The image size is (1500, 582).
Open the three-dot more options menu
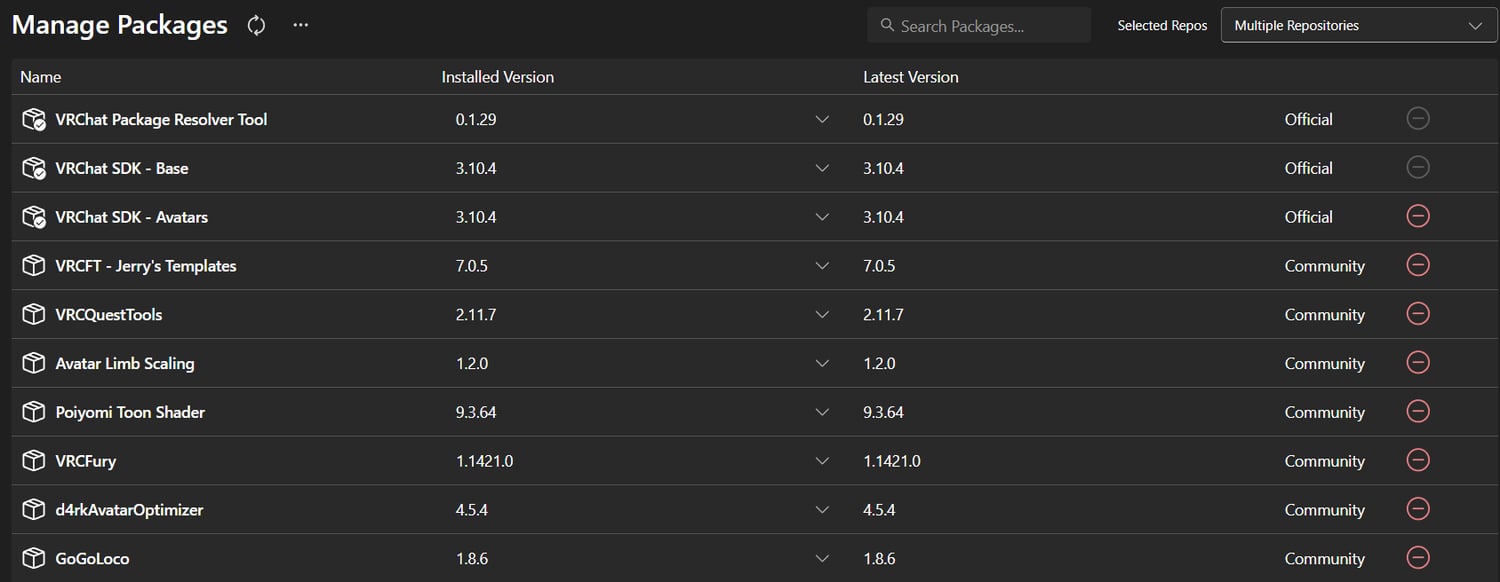tap(301, 25)
